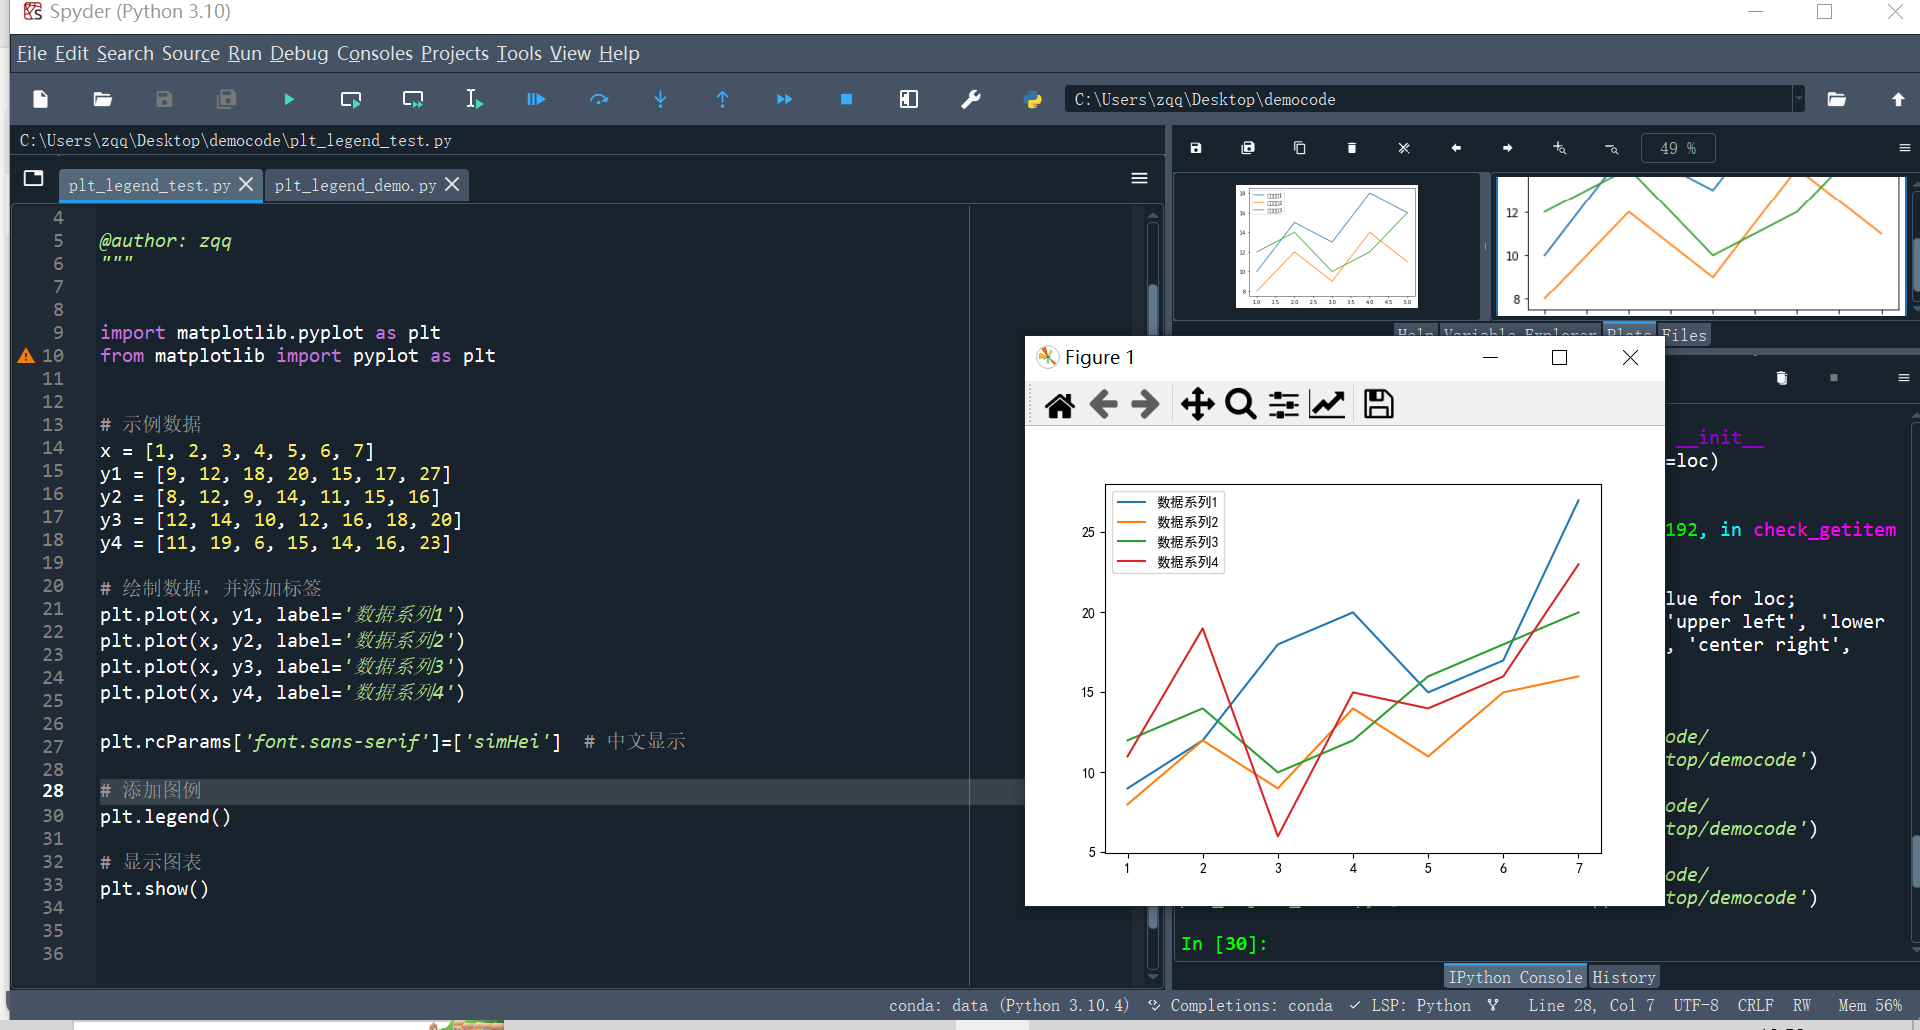Open editor pane options menu

[x=1139, y=178]
